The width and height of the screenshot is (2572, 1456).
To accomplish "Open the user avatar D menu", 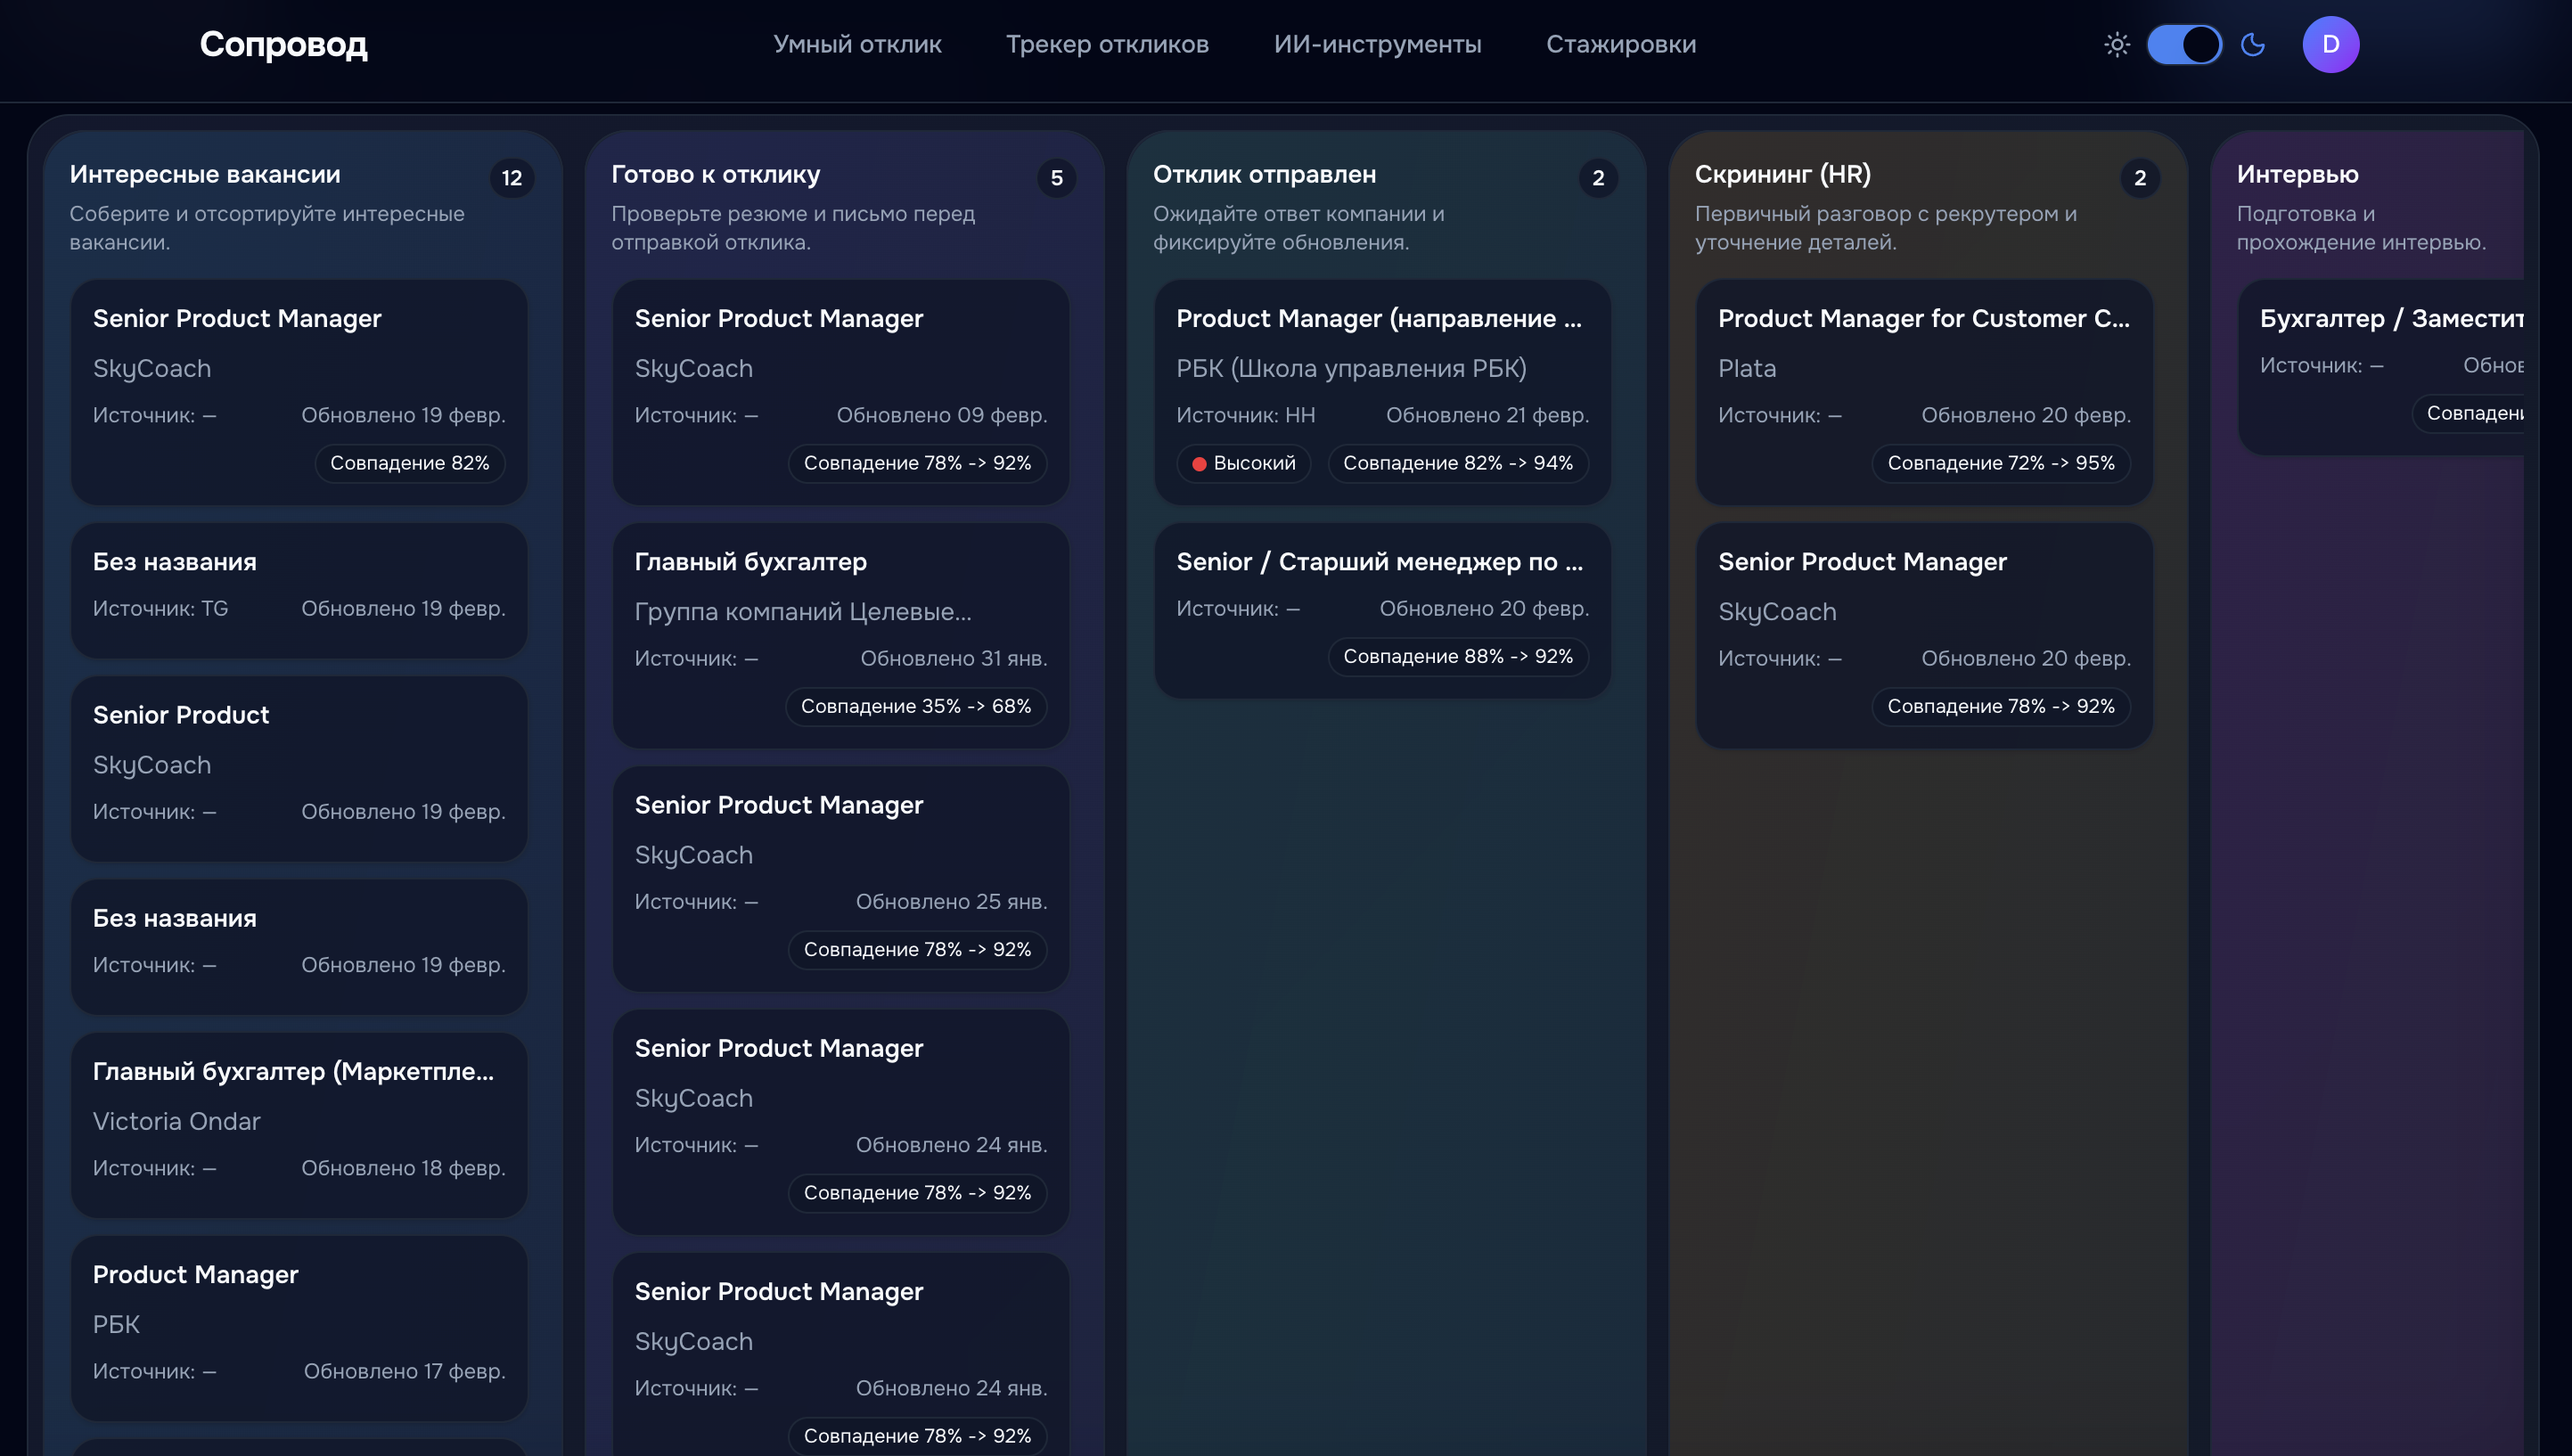I will (2330, 45).
